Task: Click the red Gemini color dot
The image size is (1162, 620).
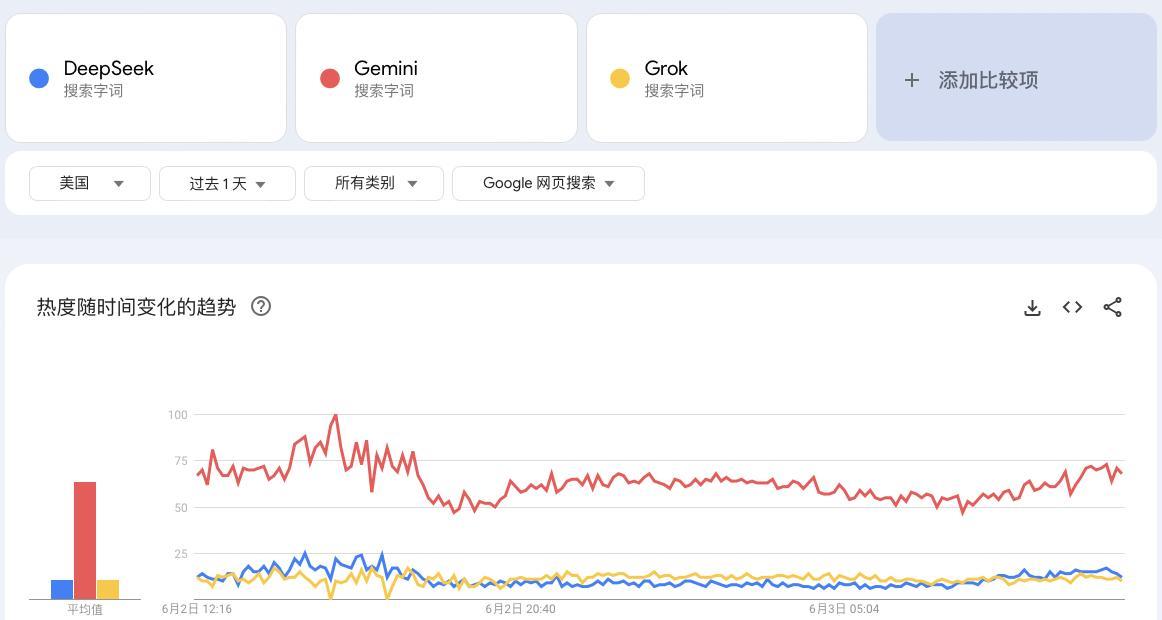Action: [x=330, y=78]
